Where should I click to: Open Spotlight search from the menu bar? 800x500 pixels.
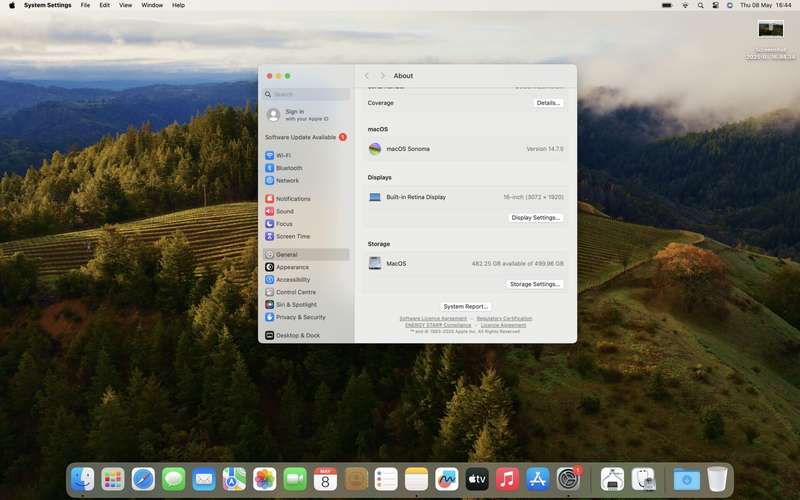coord(701,5)
